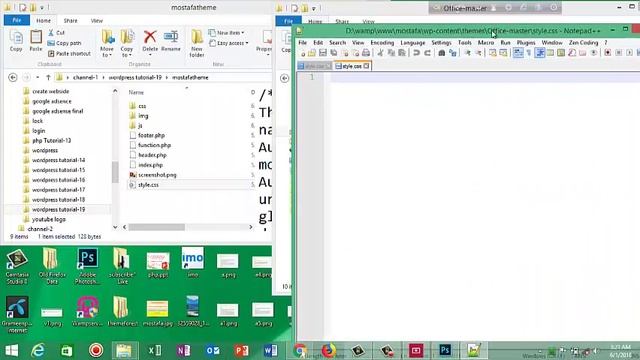Viewport: 640px width, 360px height.
Task: Open the Zen Coding menu in Notepad++
Action: tap(583, 42)
